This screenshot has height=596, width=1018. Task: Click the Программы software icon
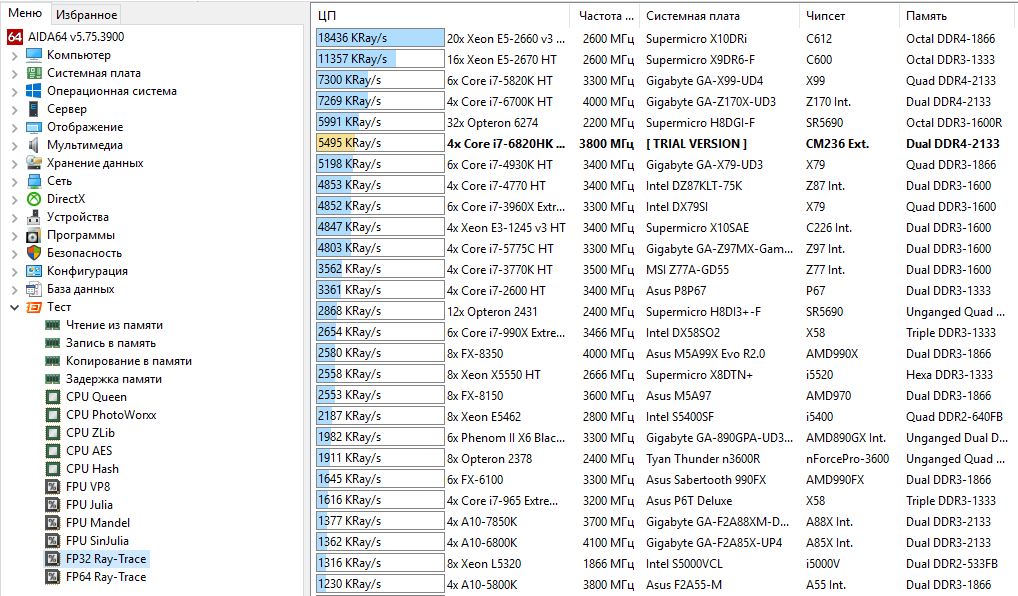[x=34, y=235]
